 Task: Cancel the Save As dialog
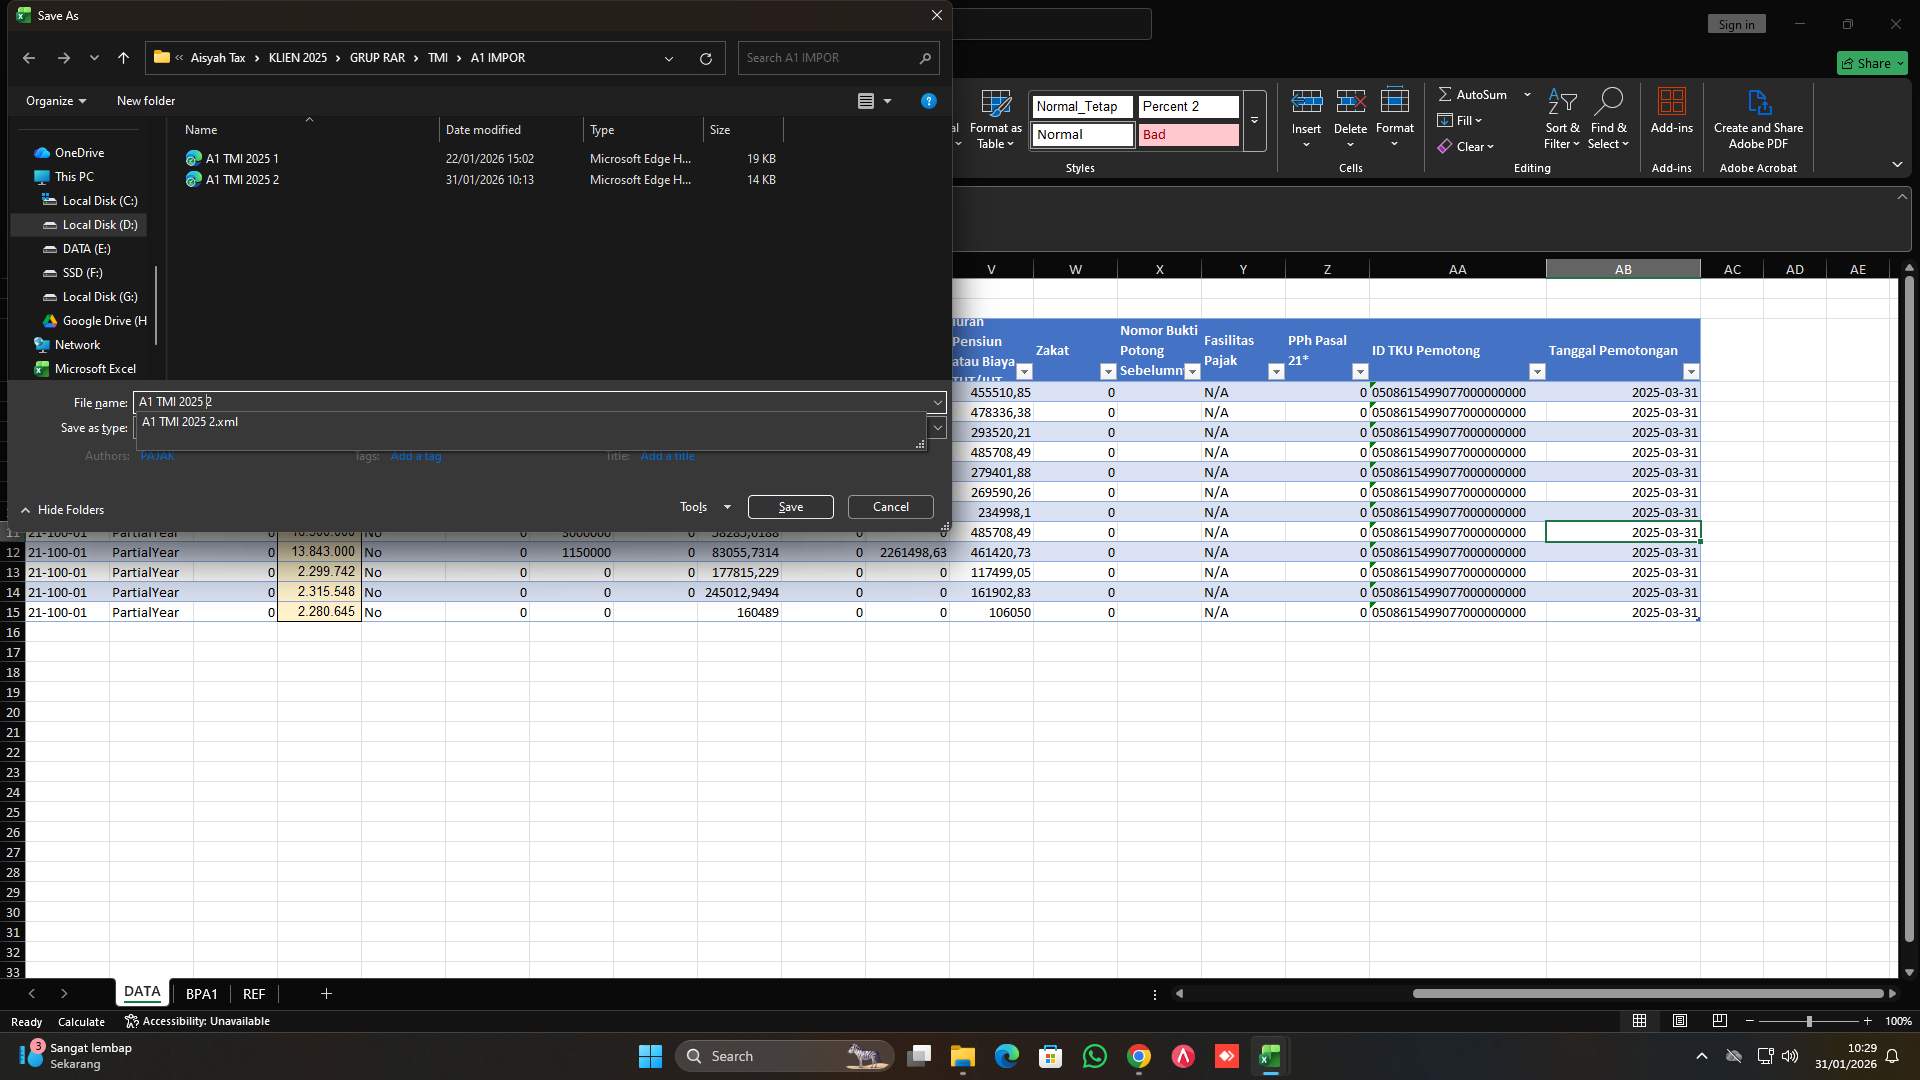click(890, 506)
